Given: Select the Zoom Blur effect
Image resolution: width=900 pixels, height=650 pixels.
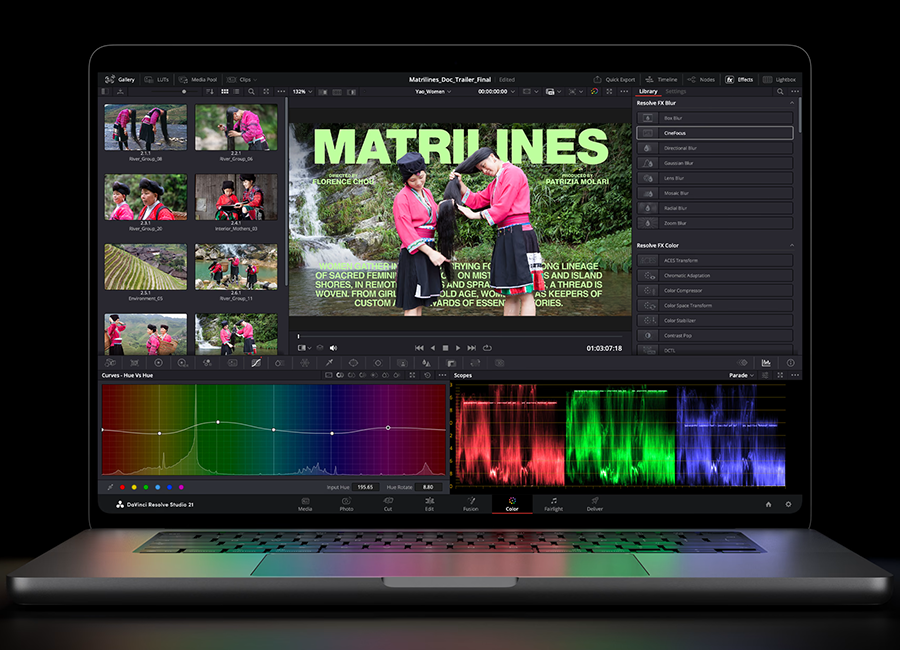Looking at the screenshot, I should [x=715, y=223].
